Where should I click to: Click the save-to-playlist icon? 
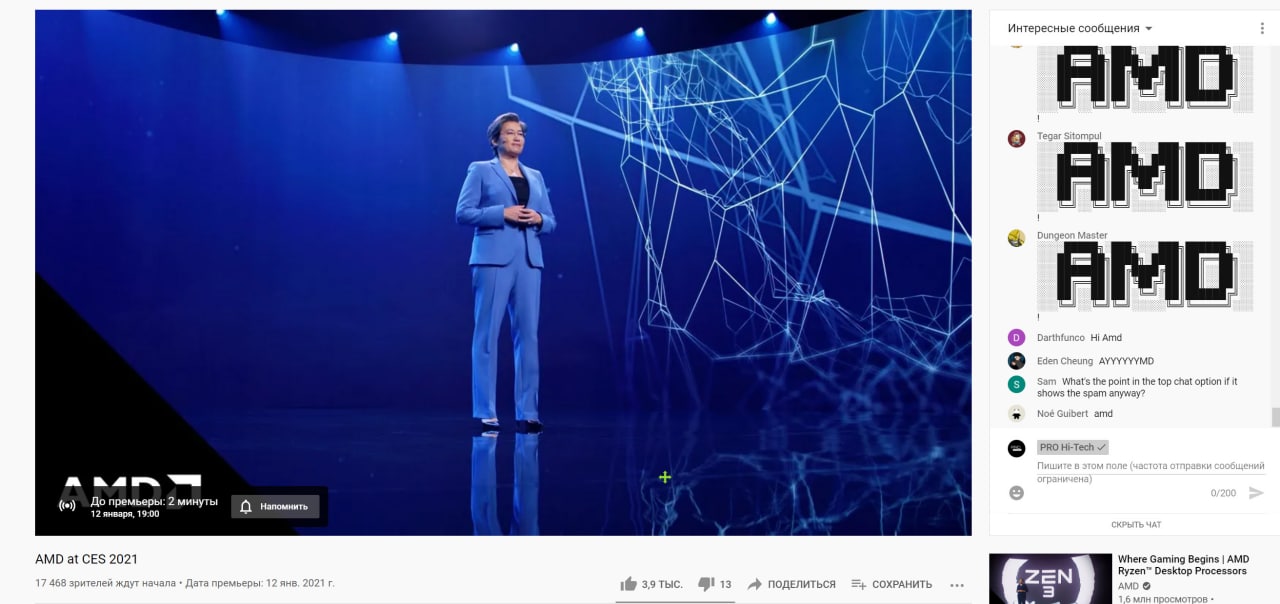point(858,584)
